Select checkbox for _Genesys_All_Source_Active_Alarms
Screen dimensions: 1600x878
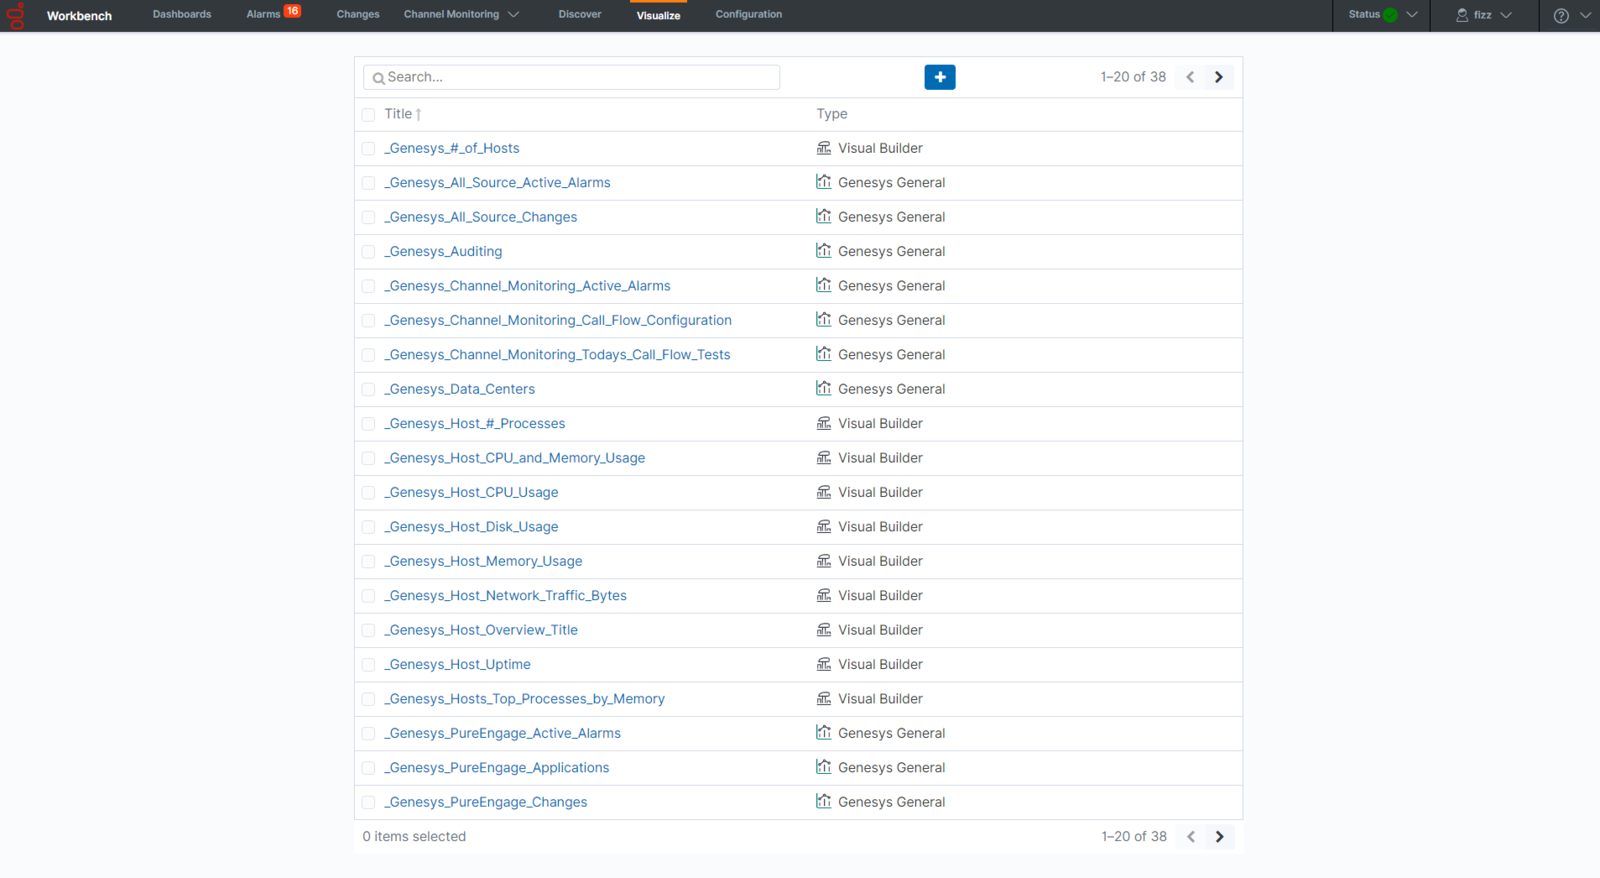[x=368, y=183]
